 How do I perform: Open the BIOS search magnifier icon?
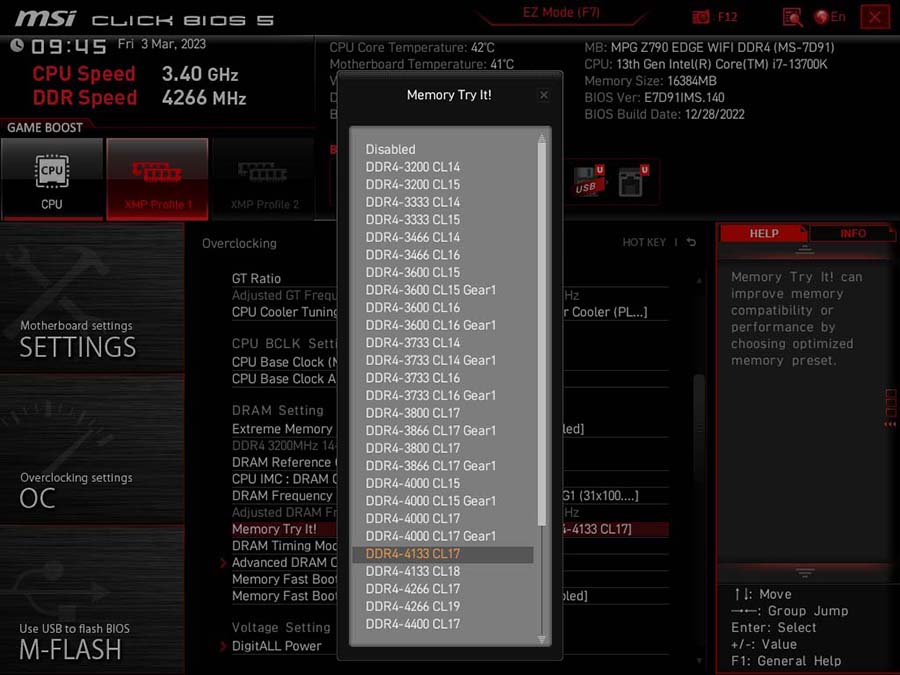click(792, 17)
